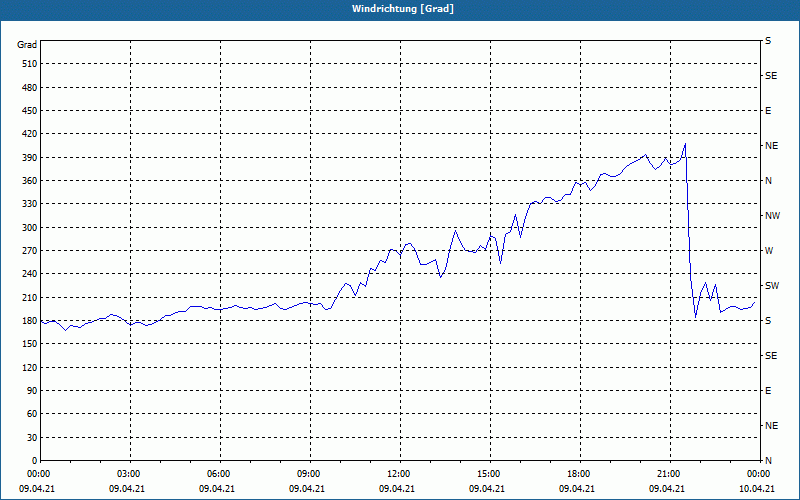Image resolution: width=800 pixels, height=500 pixels.
Task: Select the SW compass direction label
Action: click(x=772, y=286)
